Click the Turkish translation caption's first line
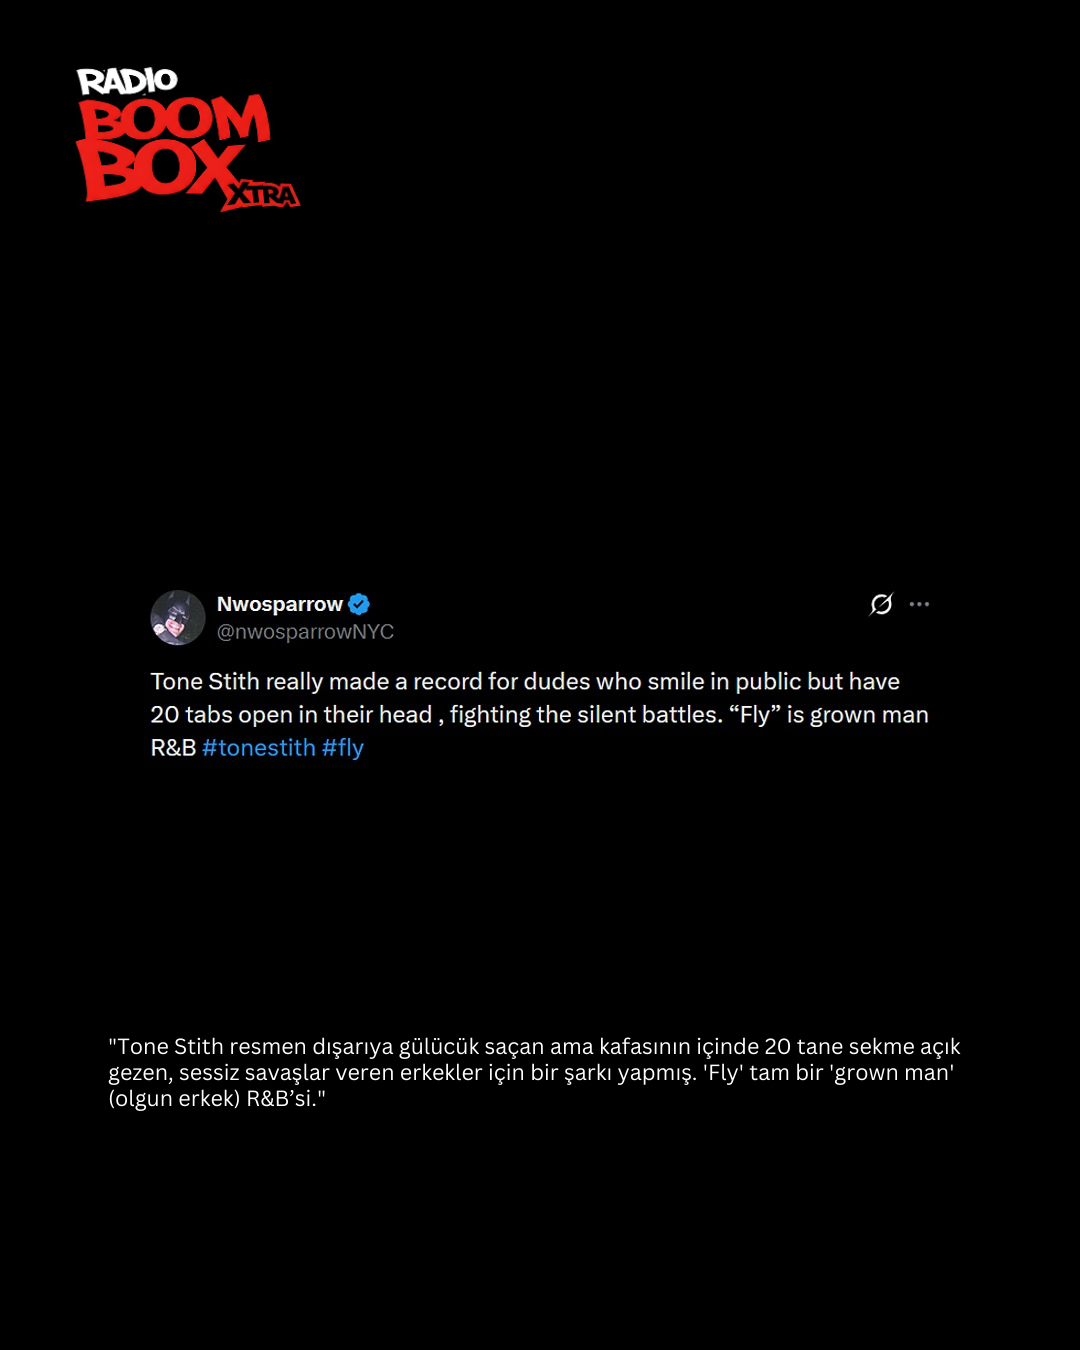Screen dimensions: 1080x1350 [x=534, y=1047]
